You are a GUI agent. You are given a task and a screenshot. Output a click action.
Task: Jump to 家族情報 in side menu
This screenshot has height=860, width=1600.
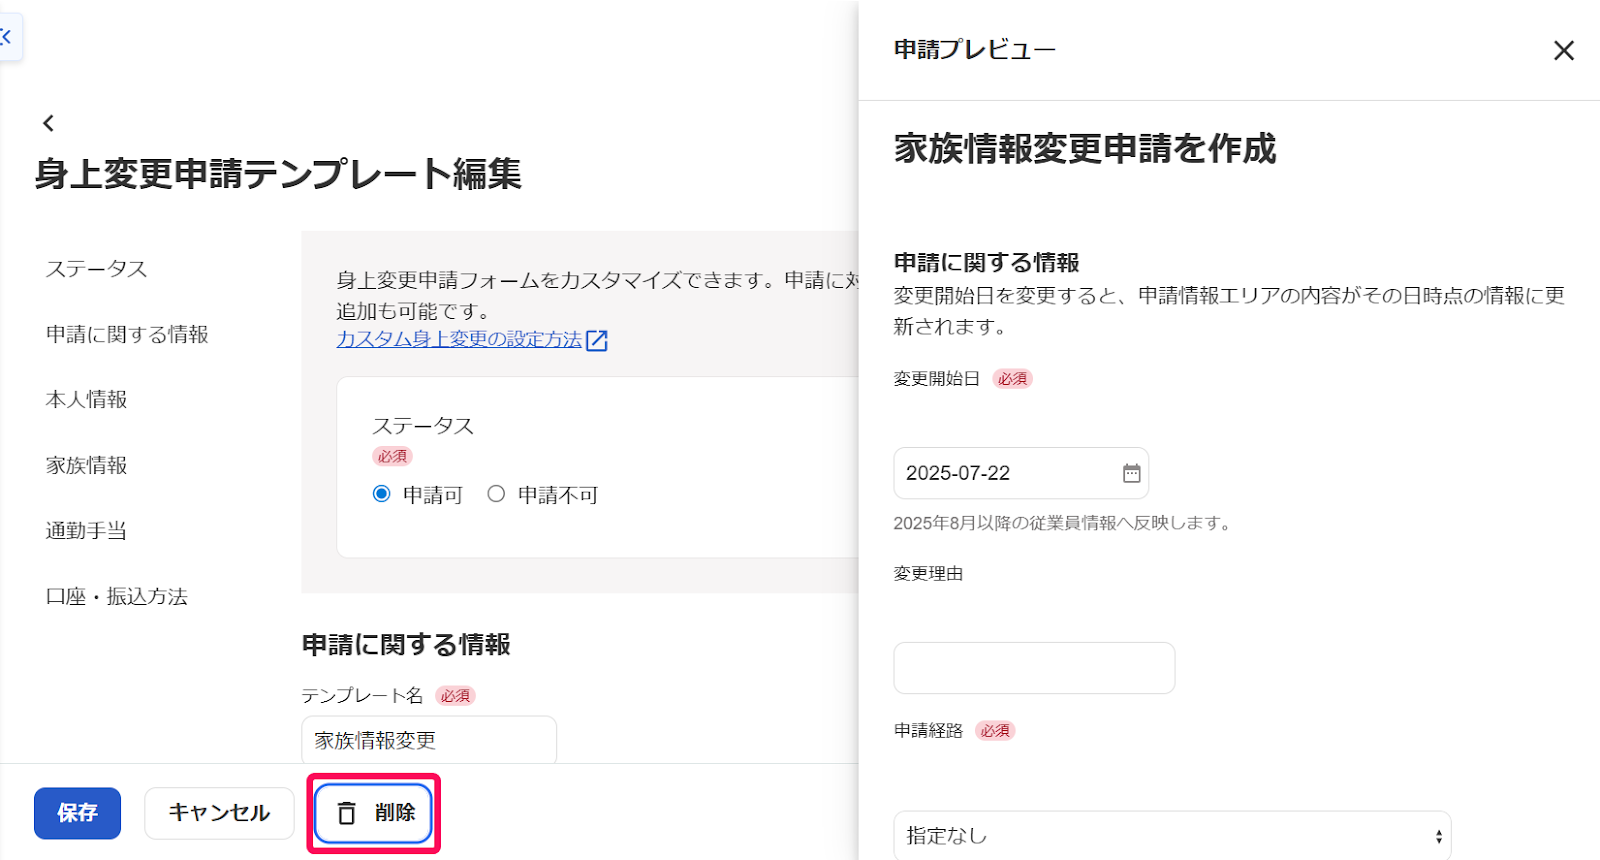(x=87, y=465)
